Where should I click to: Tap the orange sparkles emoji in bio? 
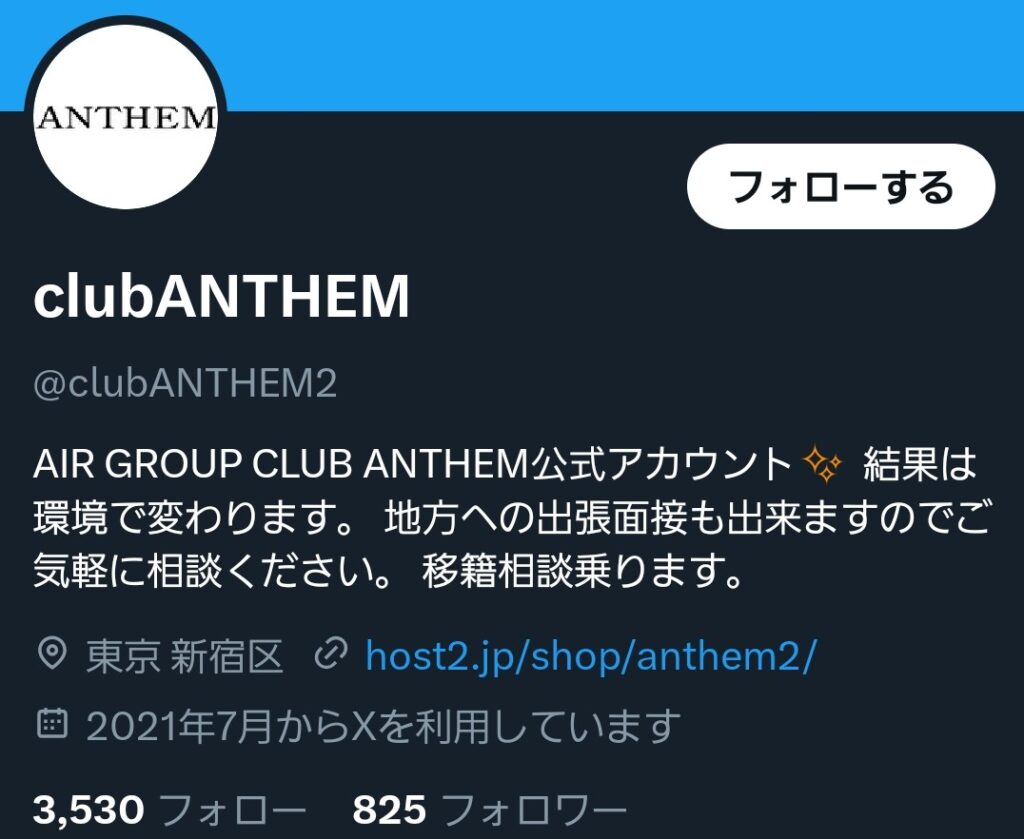[822, 464]
